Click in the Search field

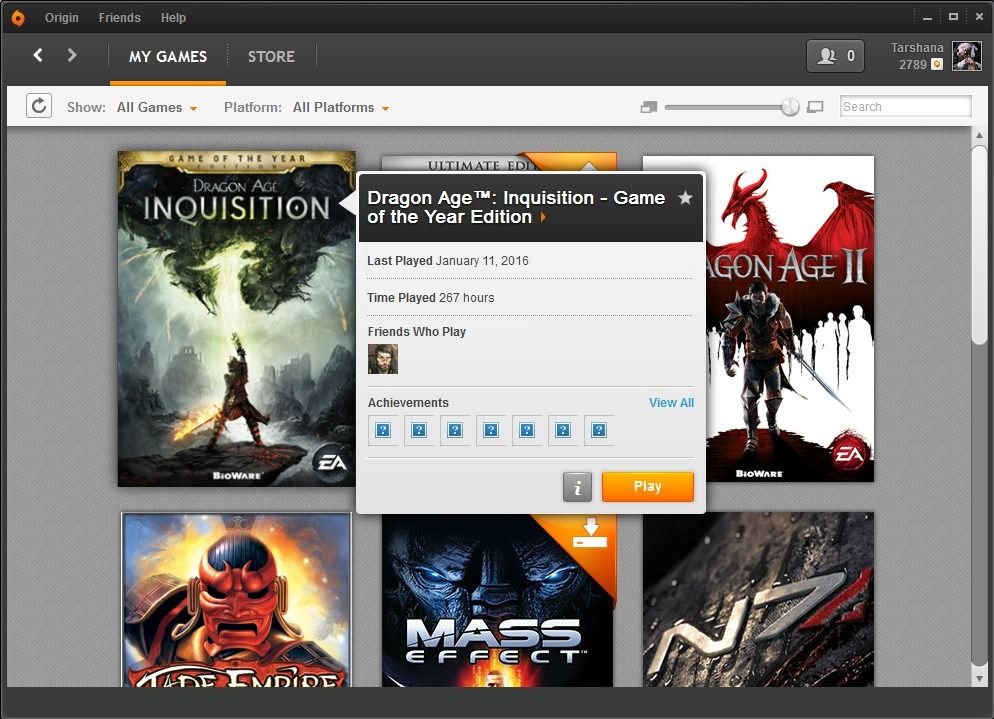(905, 107)
